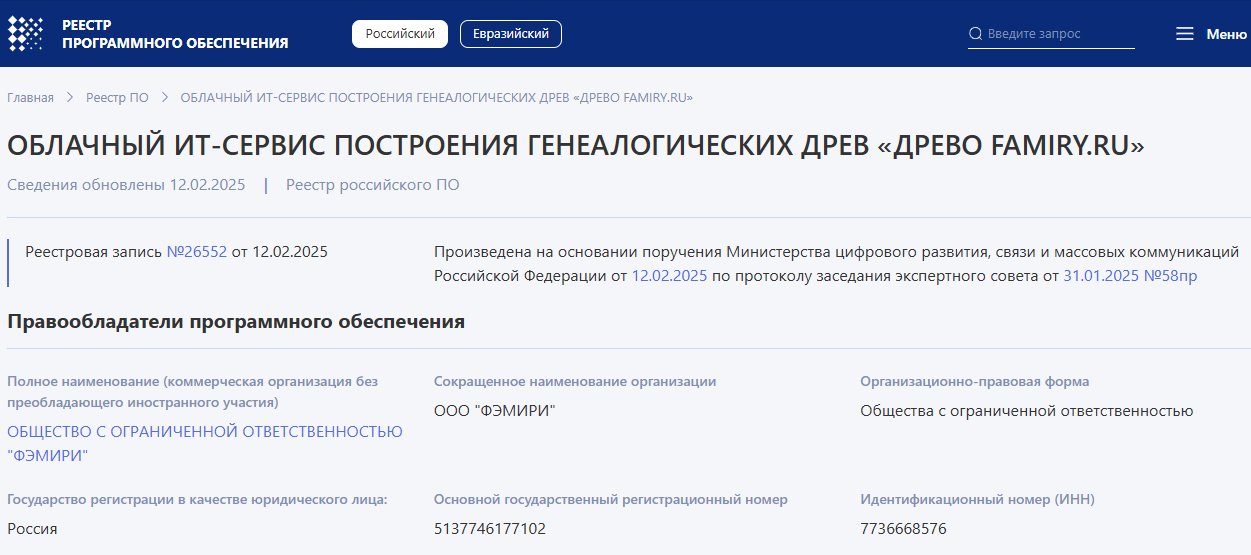Click the Общества с ограниченной ответственностью value
Image resolution: width=1251 pixels, height=555 pixels.
coord(1027,411)
